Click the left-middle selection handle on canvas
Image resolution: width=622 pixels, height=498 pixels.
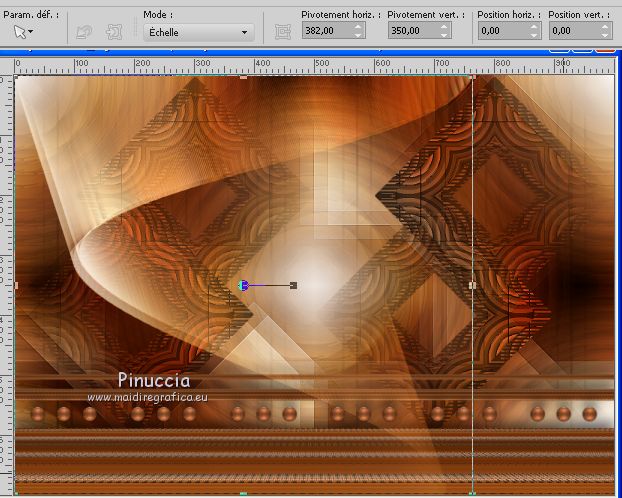[x=16, y=285]
